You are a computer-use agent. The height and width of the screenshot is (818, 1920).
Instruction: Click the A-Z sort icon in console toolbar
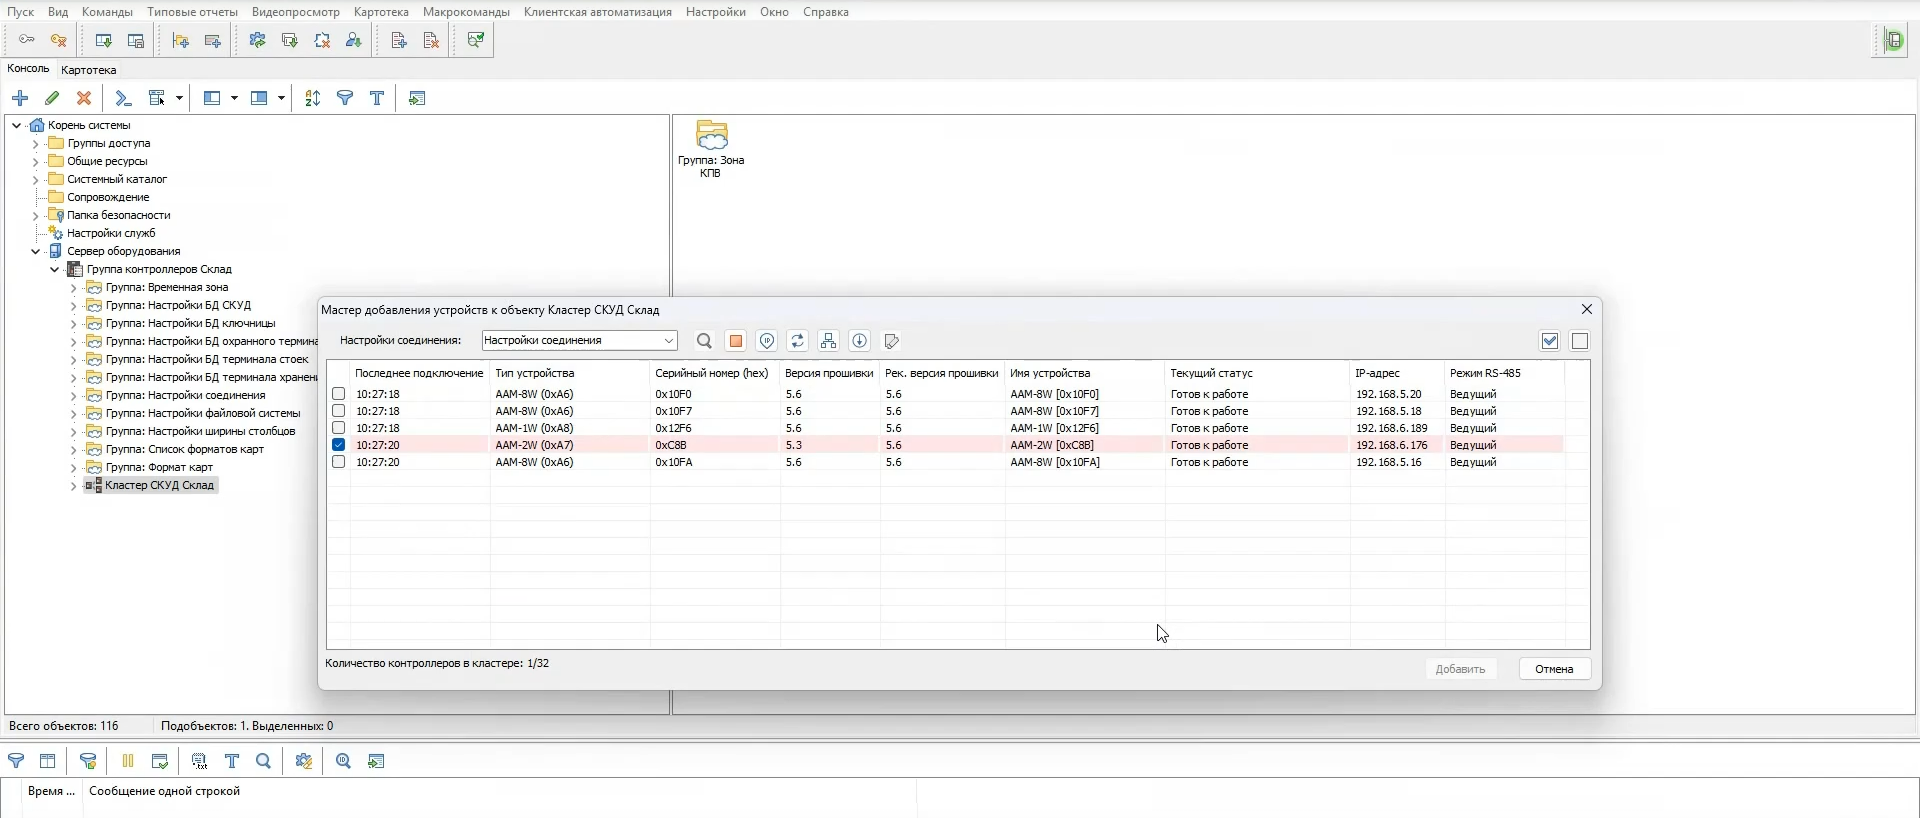click(x=313, y=98)
